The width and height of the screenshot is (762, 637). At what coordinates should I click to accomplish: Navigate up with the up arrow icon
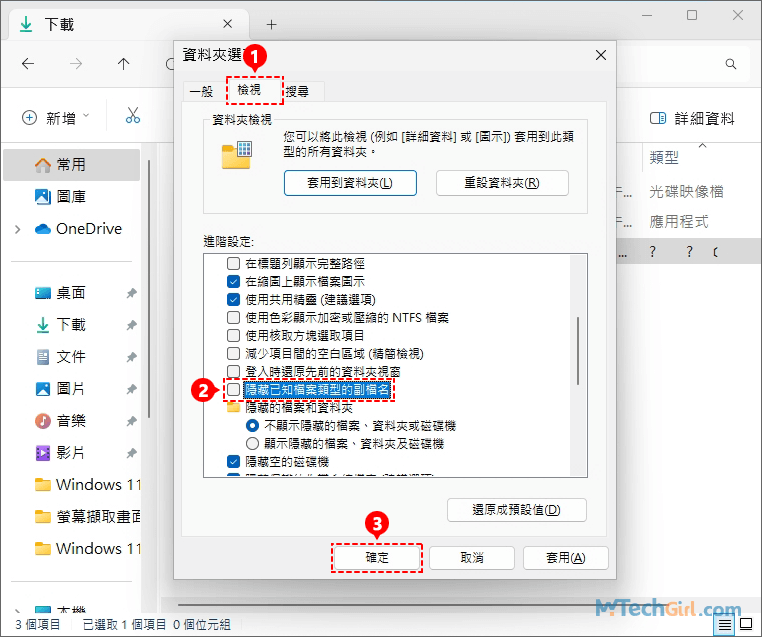pyautogui.click(x=123, y=64)
